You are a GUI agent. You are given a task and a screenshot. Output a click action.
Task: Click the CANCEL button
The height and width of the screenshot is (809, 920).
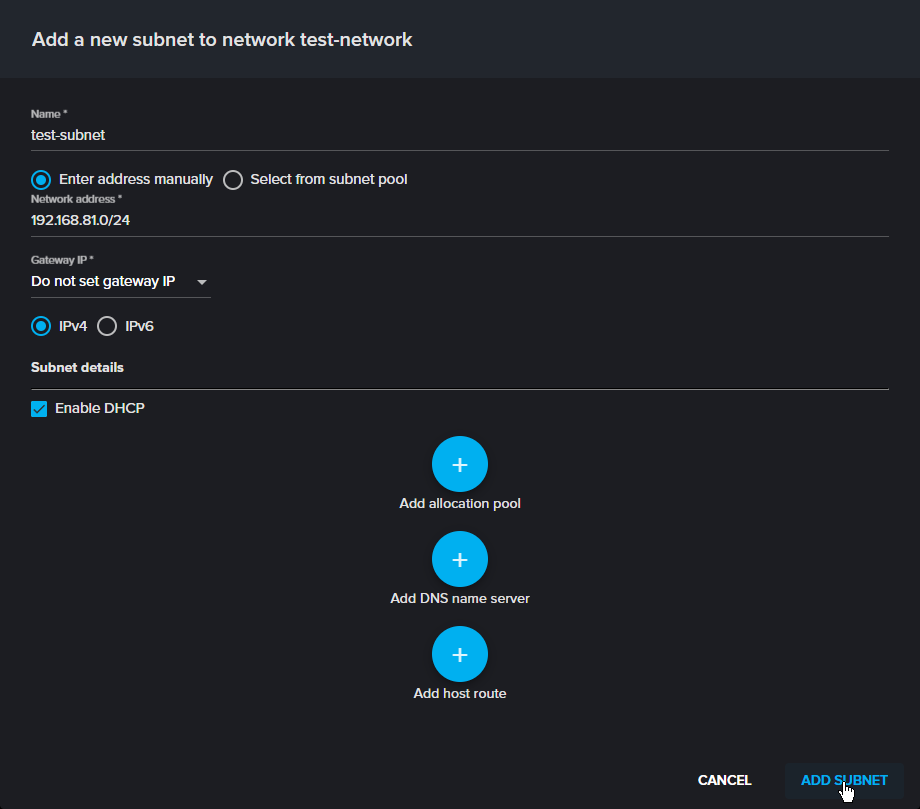pos(724,780)
